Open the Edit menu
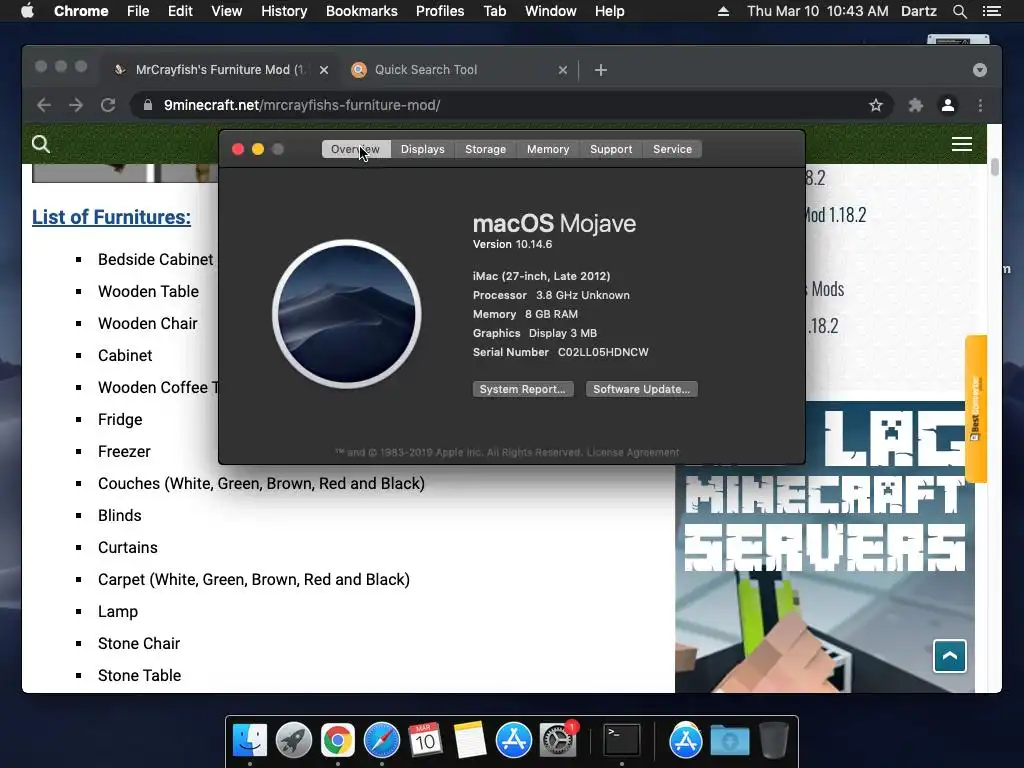The width and height of the screenshot is (1024, 768). [x=180, y=11]
